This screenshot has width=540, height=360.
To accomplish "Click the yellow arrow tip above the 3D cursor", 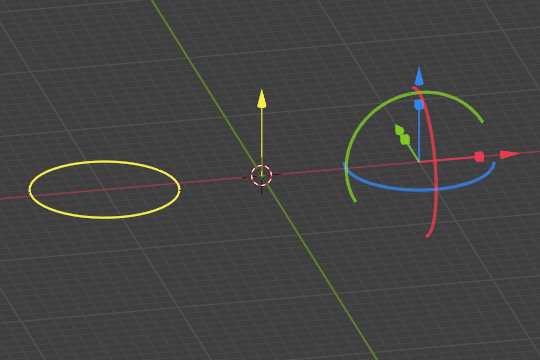I will (262, 99).
